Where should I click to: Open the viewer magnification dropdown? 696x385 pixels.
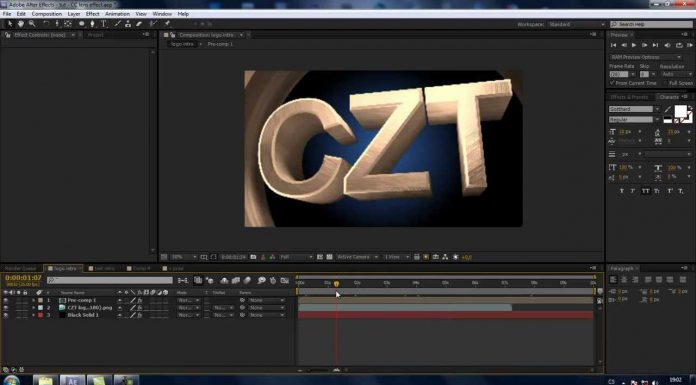click(x=184, y=257)
